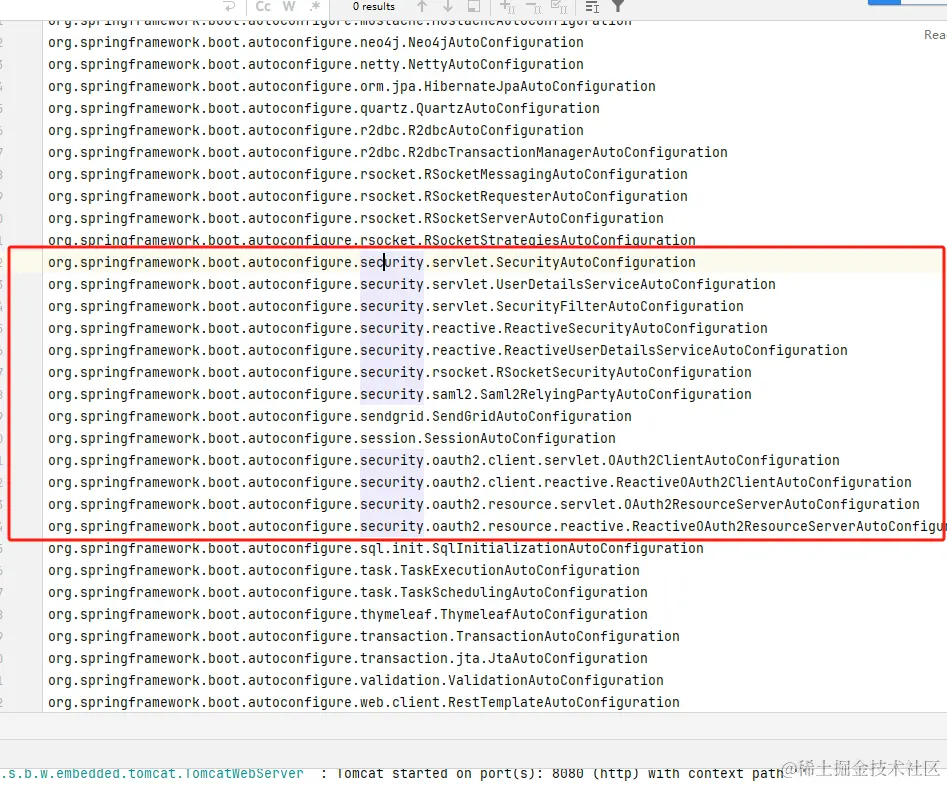The height and width of the screenshot is (785, 947).
Task: Click SendGridAutoConfiguration line
Action: (340, 417)
